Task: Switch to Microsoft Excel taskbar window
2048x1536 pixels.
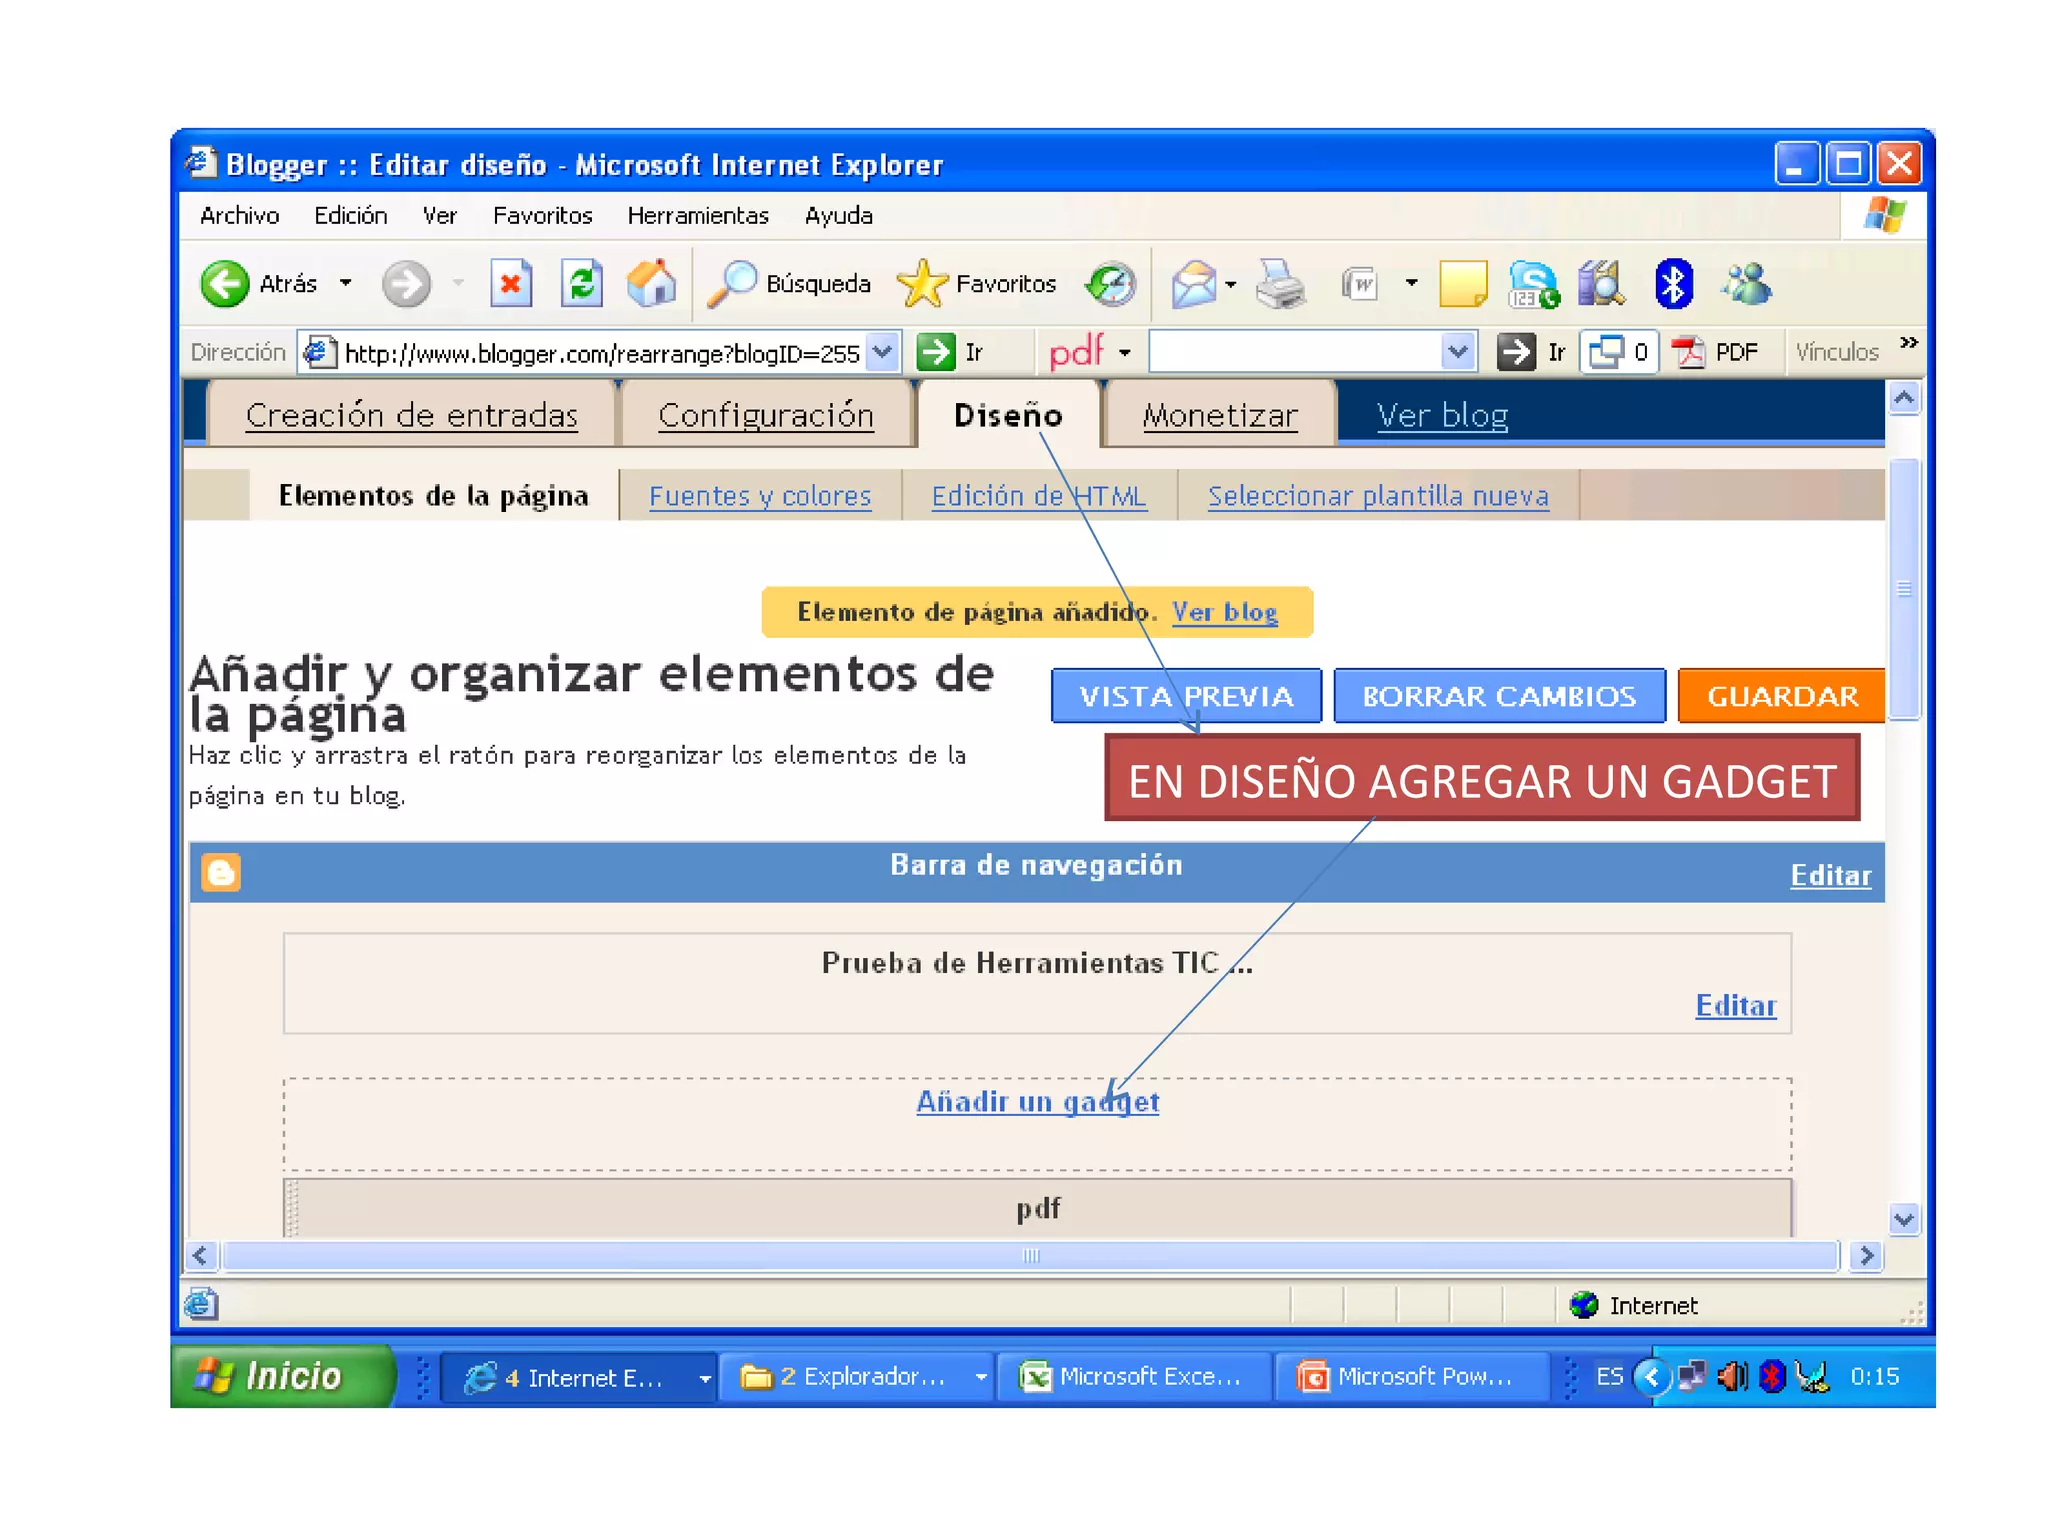Action: pos(1134,1378)
